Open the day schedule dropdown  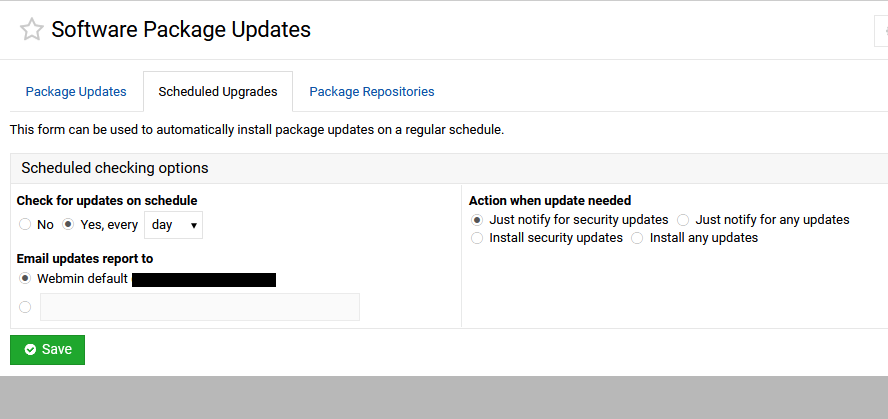click(174, 225)
